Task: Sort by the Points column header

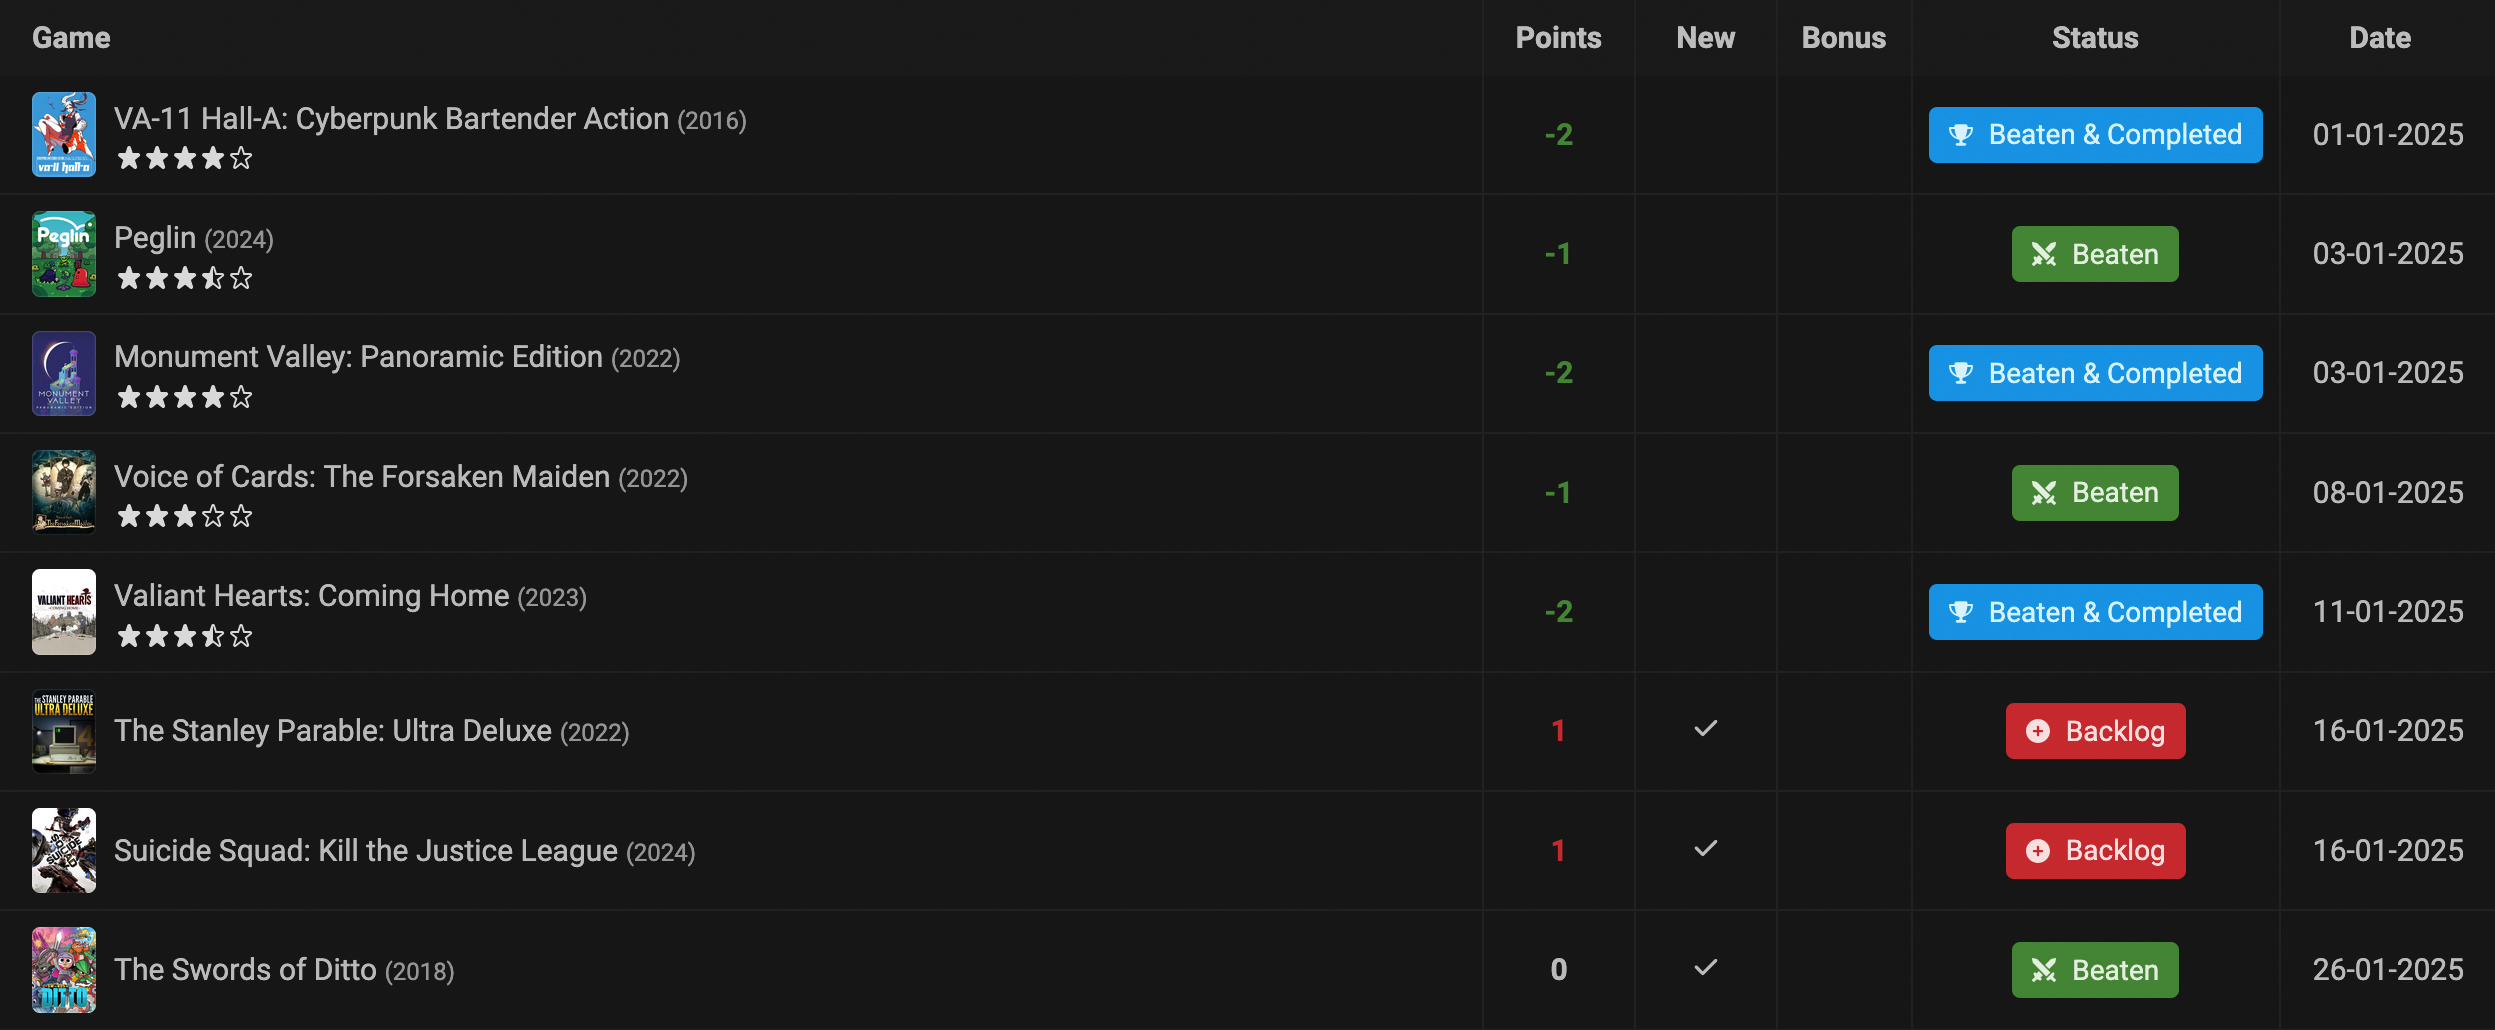Action: [x=1558, y=38]
